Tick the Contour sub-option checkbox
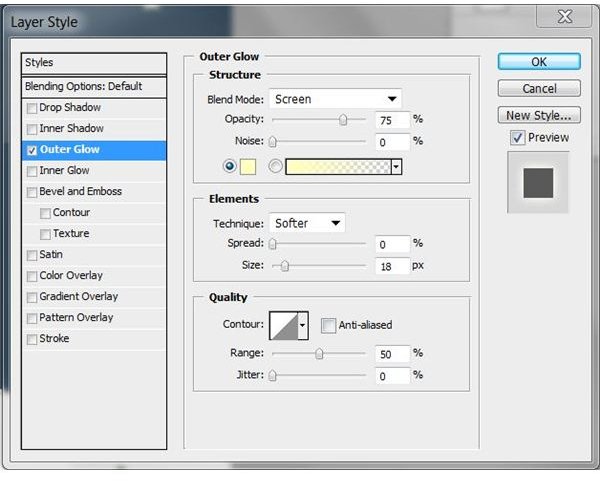 [x=45, y=214]
